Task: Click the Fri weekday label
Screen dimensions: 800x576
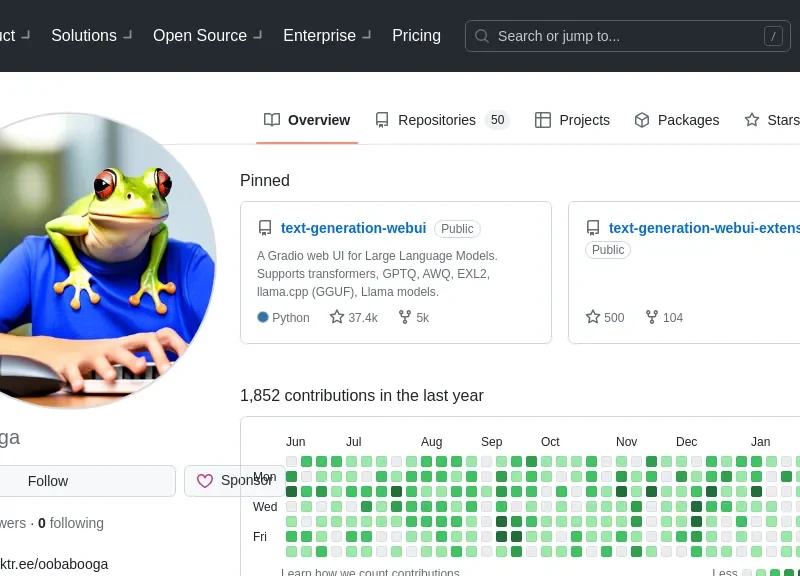Action: point(260,536)
